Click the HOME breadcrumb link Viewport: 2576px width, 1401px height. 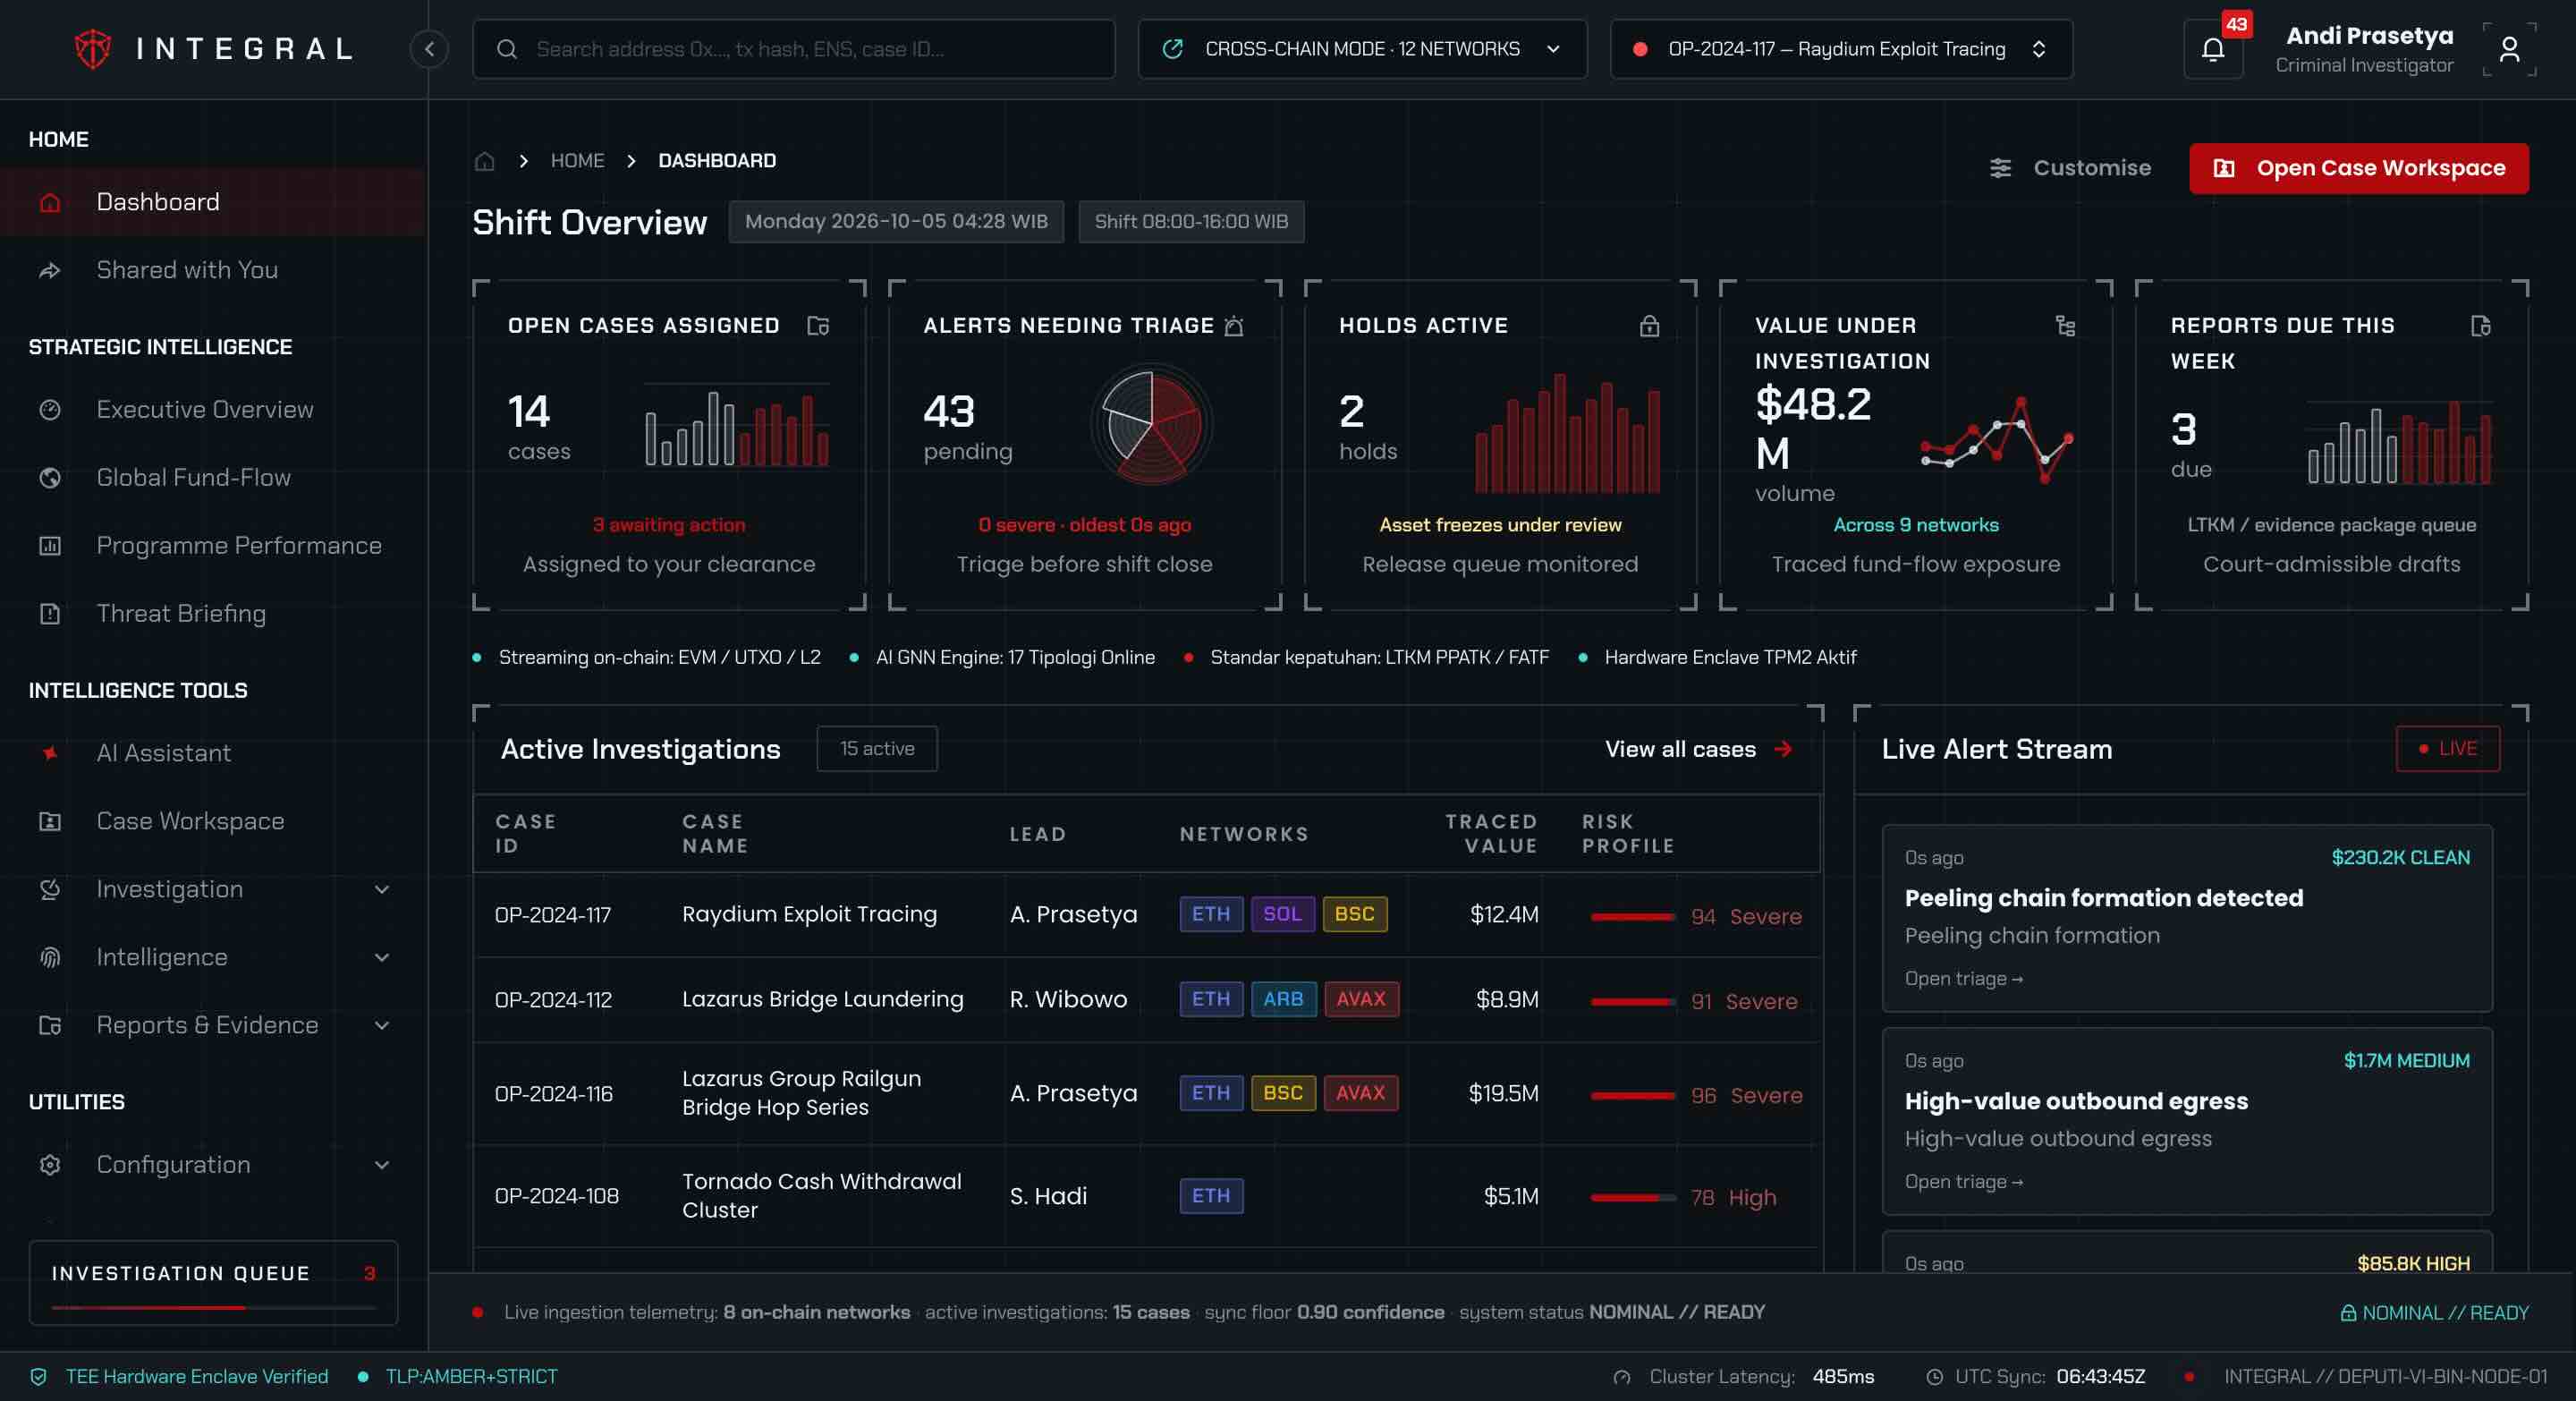tap(577, 161)
